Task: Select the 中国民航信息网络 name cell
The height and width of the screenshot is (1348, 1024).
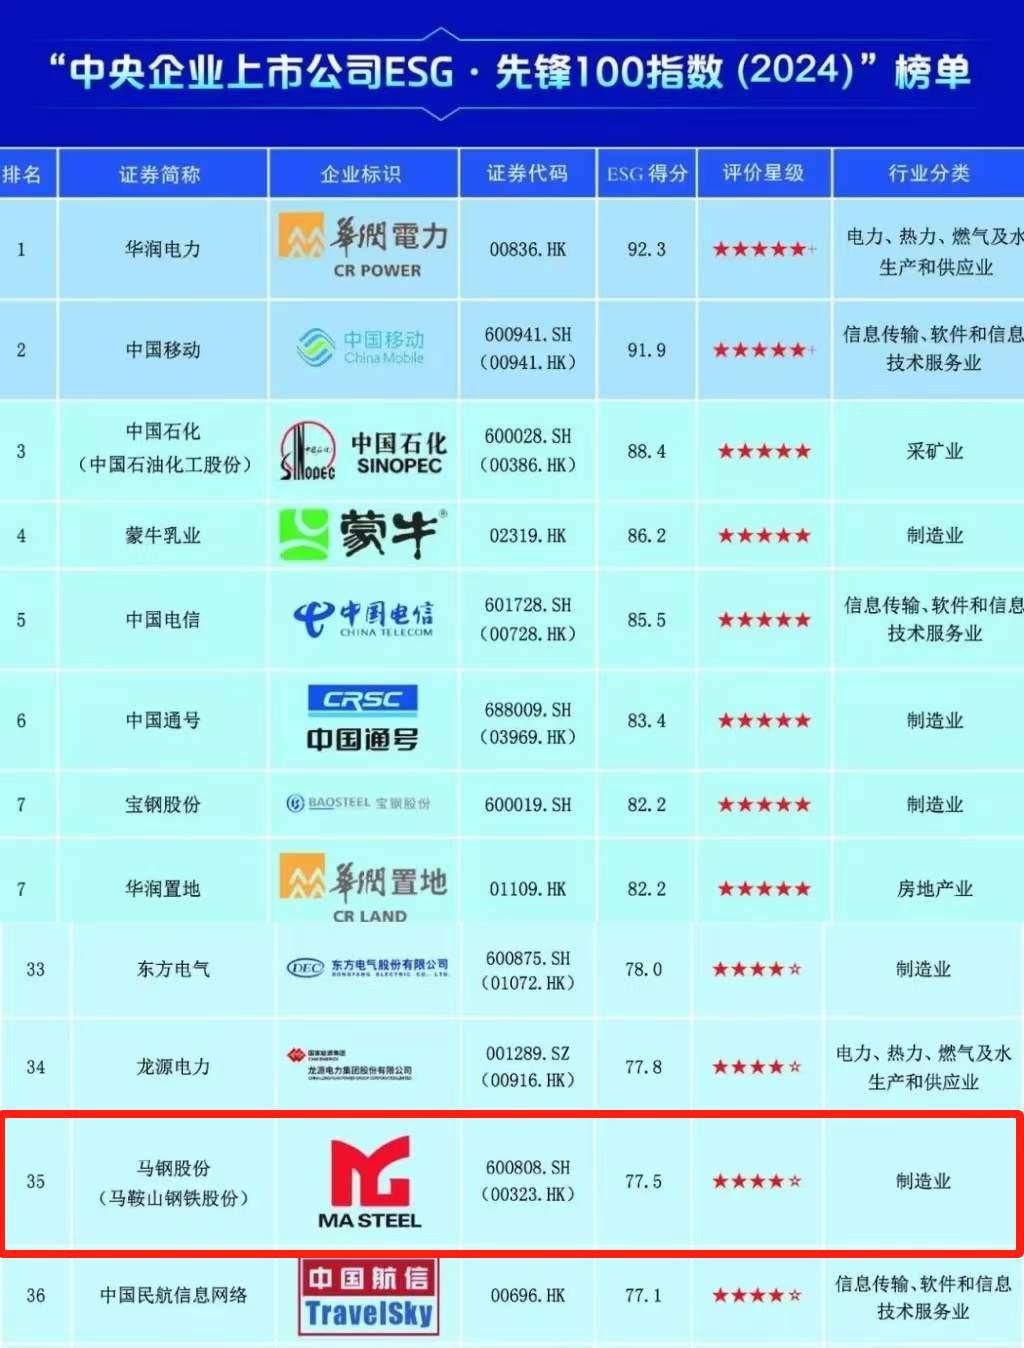Action: [174, 1295]
